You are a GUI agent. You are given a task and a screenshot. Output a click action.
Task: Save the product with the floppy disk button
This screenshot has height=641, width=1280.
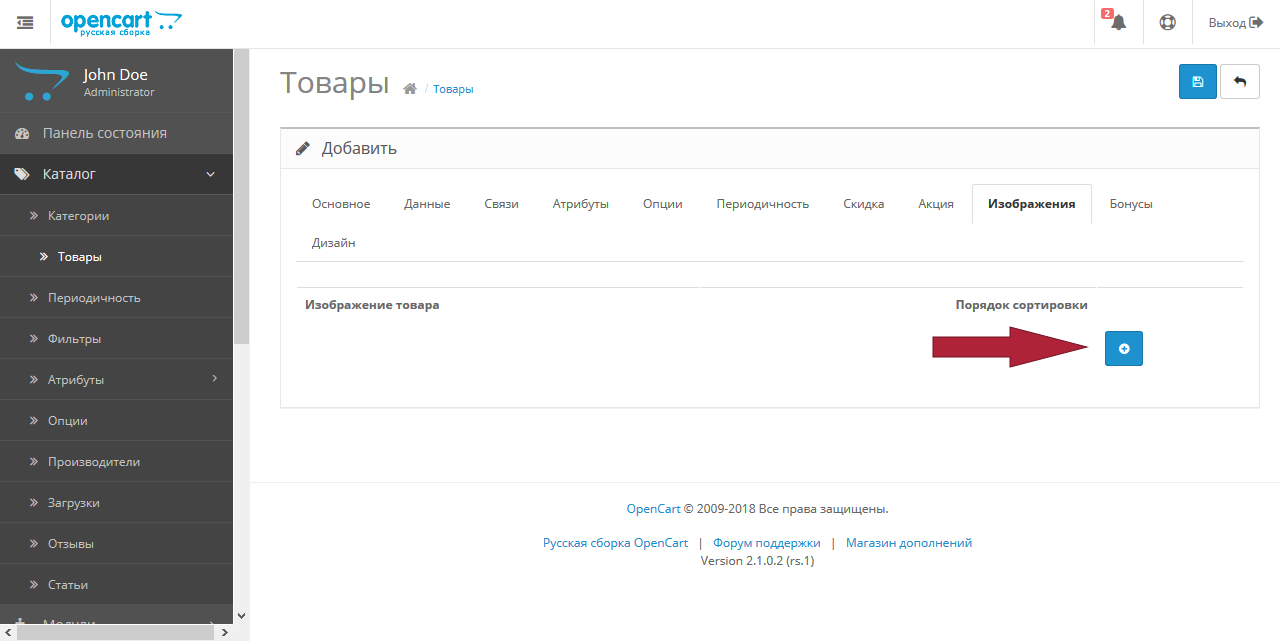[1198, 82]
